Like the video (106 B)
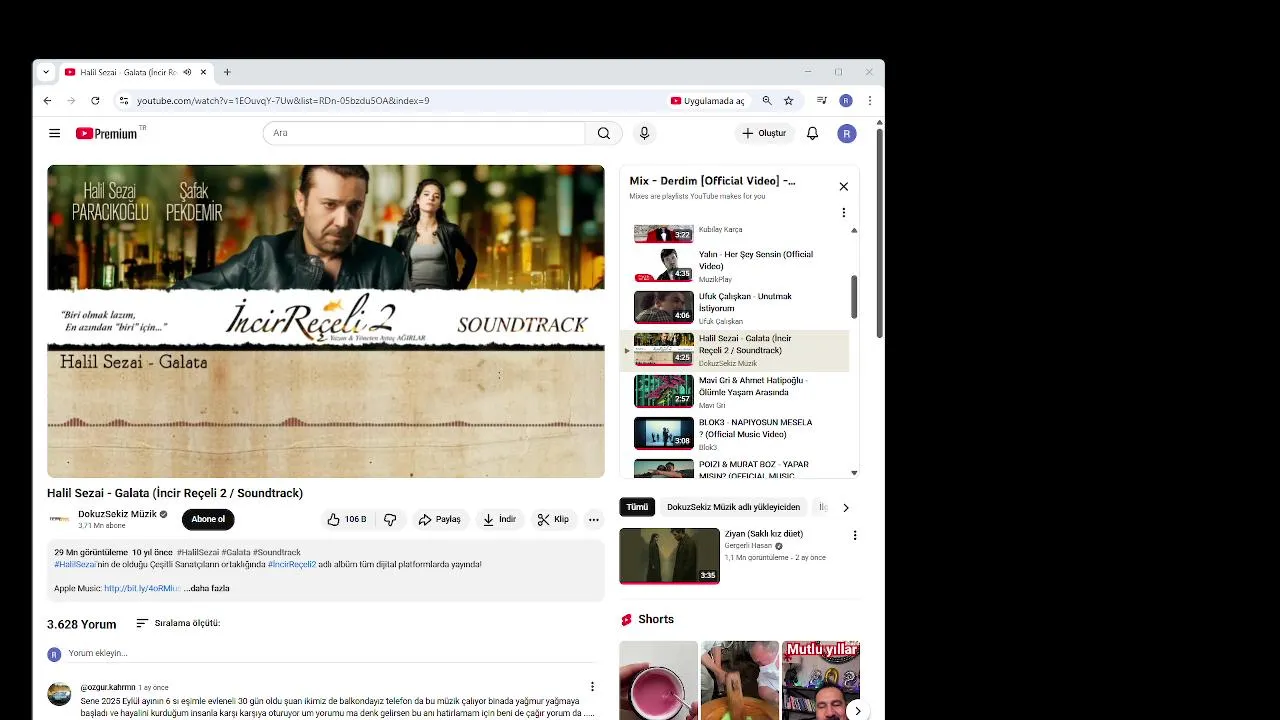1280x720 pixels. (x=346, y=519)
